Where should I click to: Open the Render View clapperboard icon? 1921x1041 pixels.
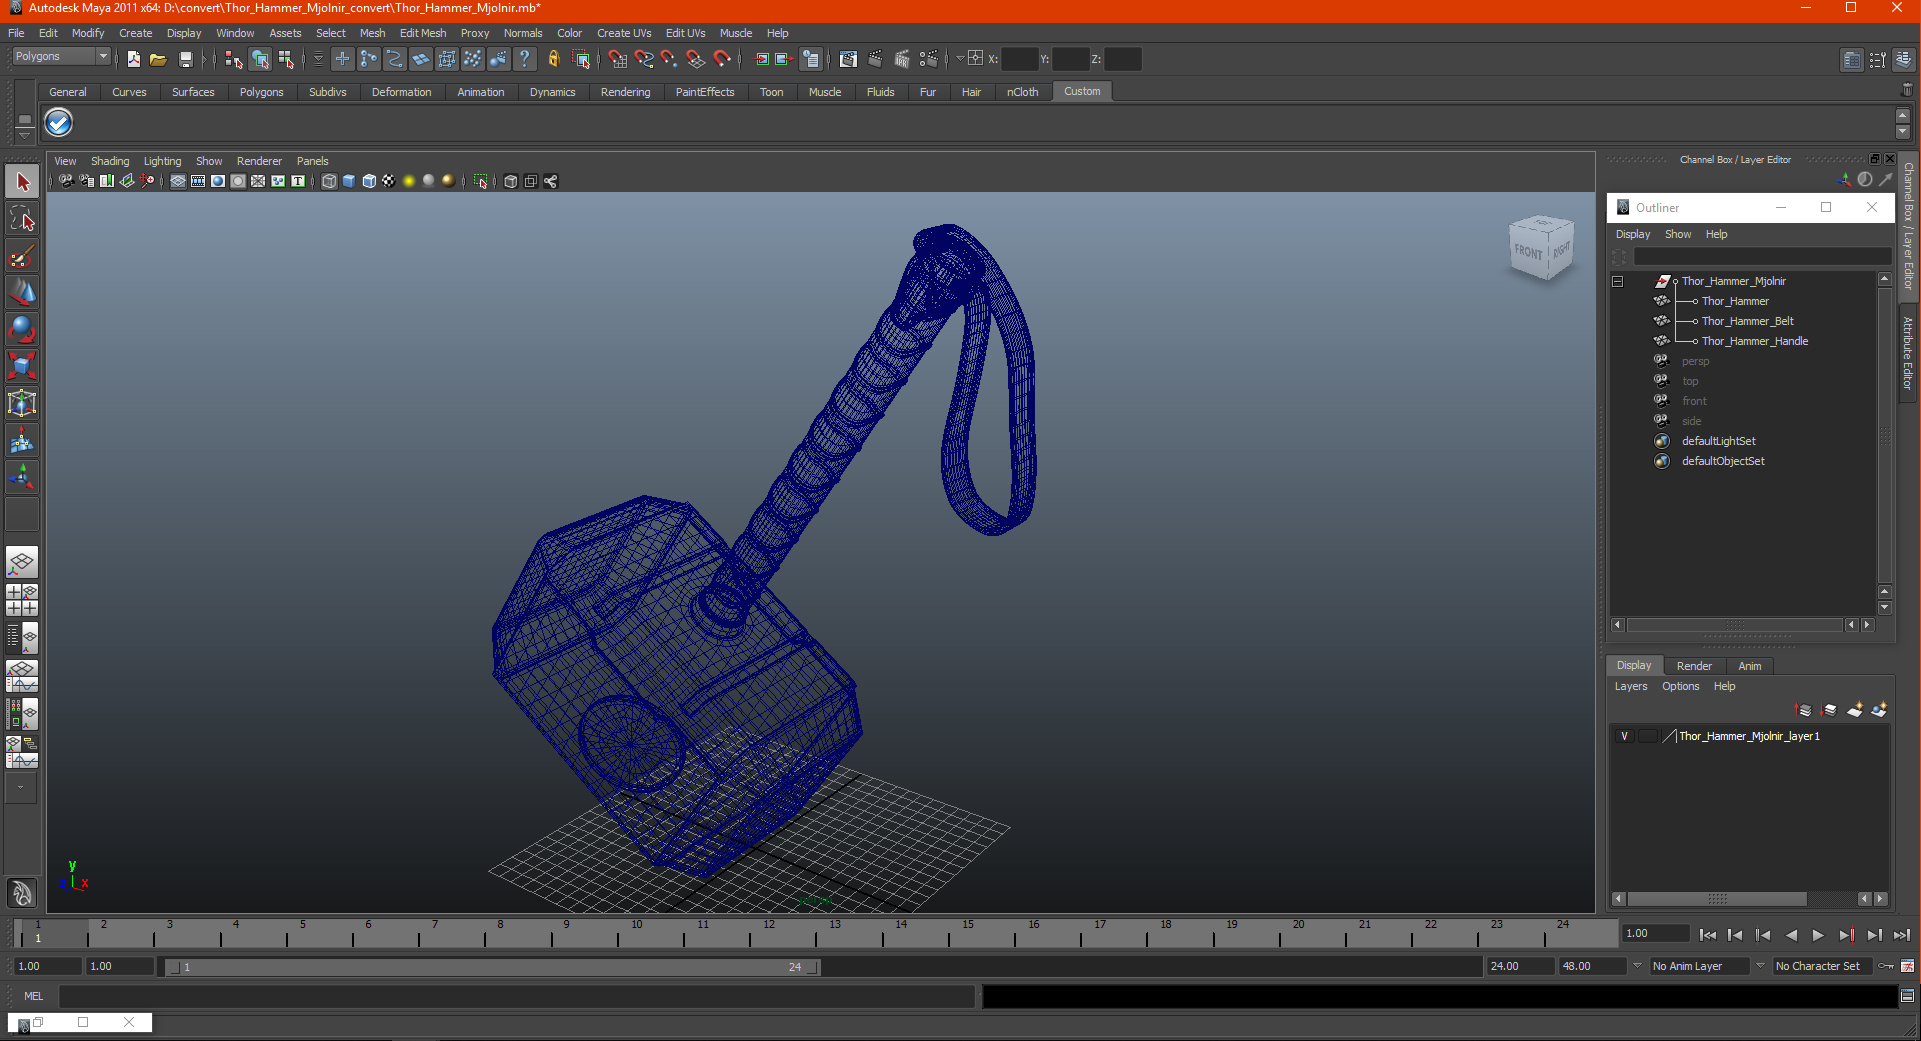coord(848,59)
